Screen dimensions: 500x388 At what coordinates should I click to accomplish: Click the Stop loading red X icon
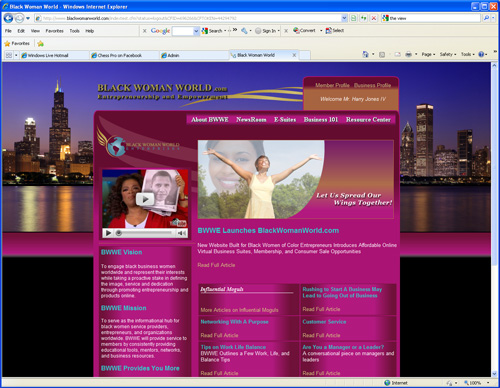click(374, 18)
